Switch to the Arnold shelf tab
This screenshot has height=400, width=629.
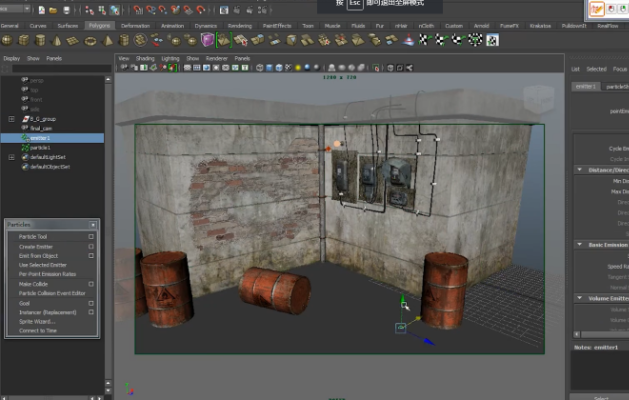pos(481,26)
